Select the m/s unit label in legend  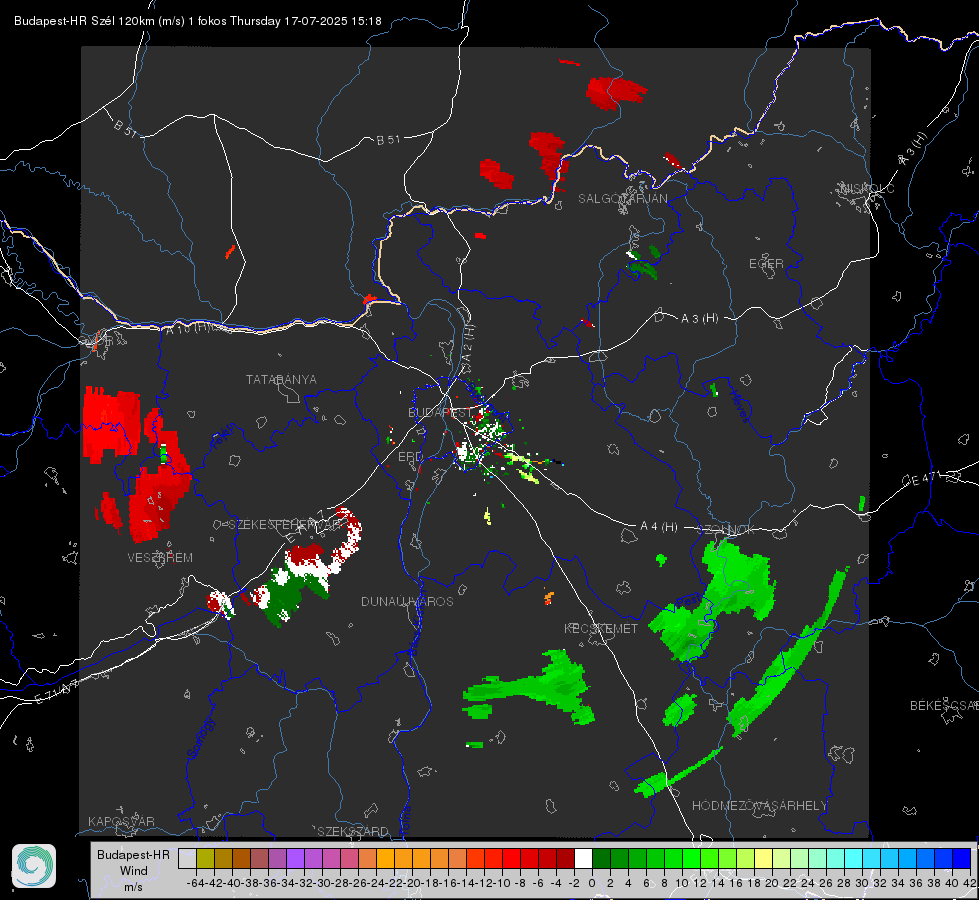tap(133, 887)
